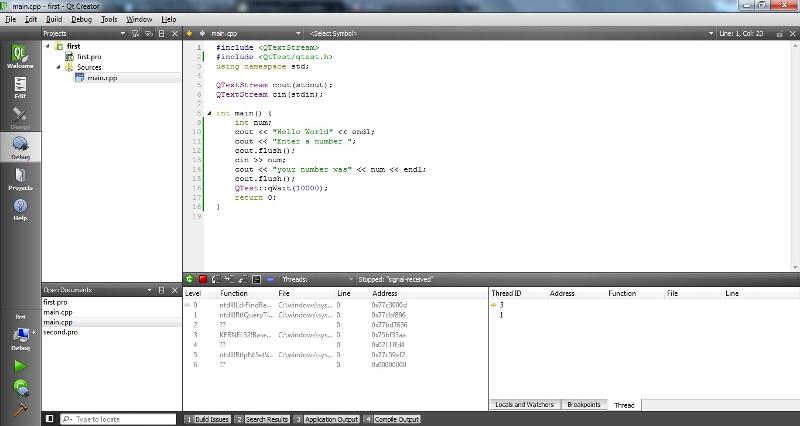Screen dimensions: 800x426
Task: Select first.pro in the project tree
Action: 89,57
